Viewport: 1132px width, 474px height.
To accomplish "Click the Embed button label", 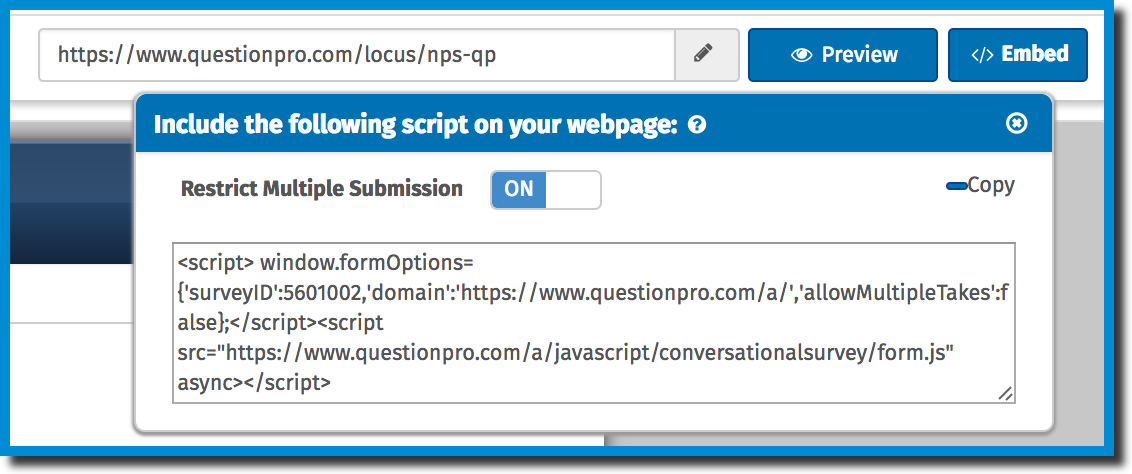I will click(1035, 54).
